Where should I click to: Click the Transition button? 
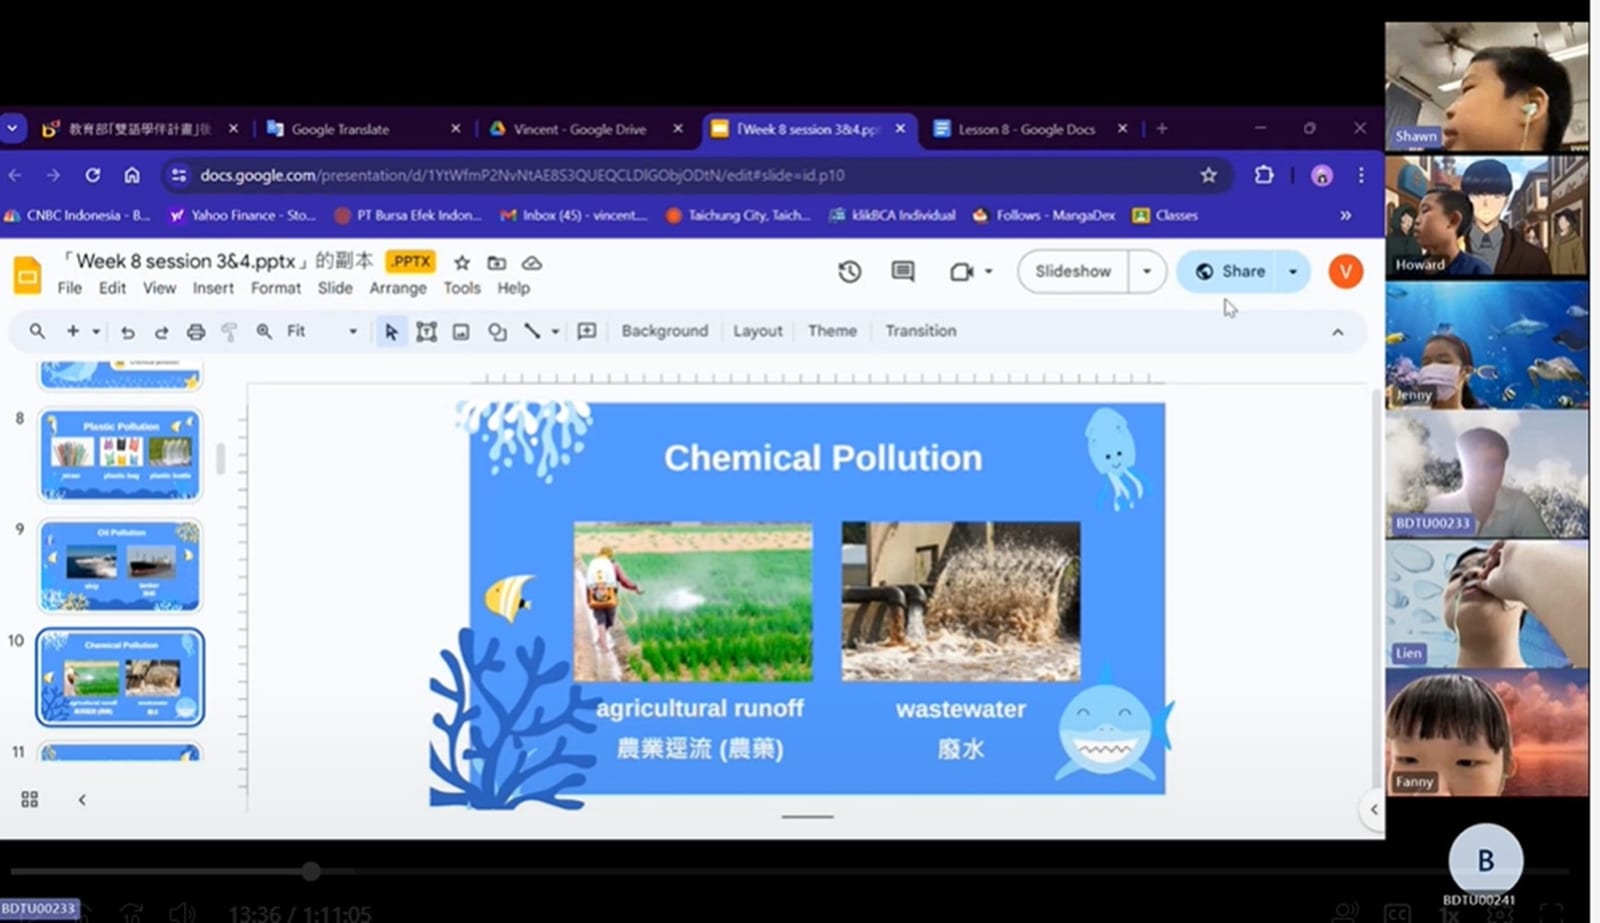click(x=920, y=331)
